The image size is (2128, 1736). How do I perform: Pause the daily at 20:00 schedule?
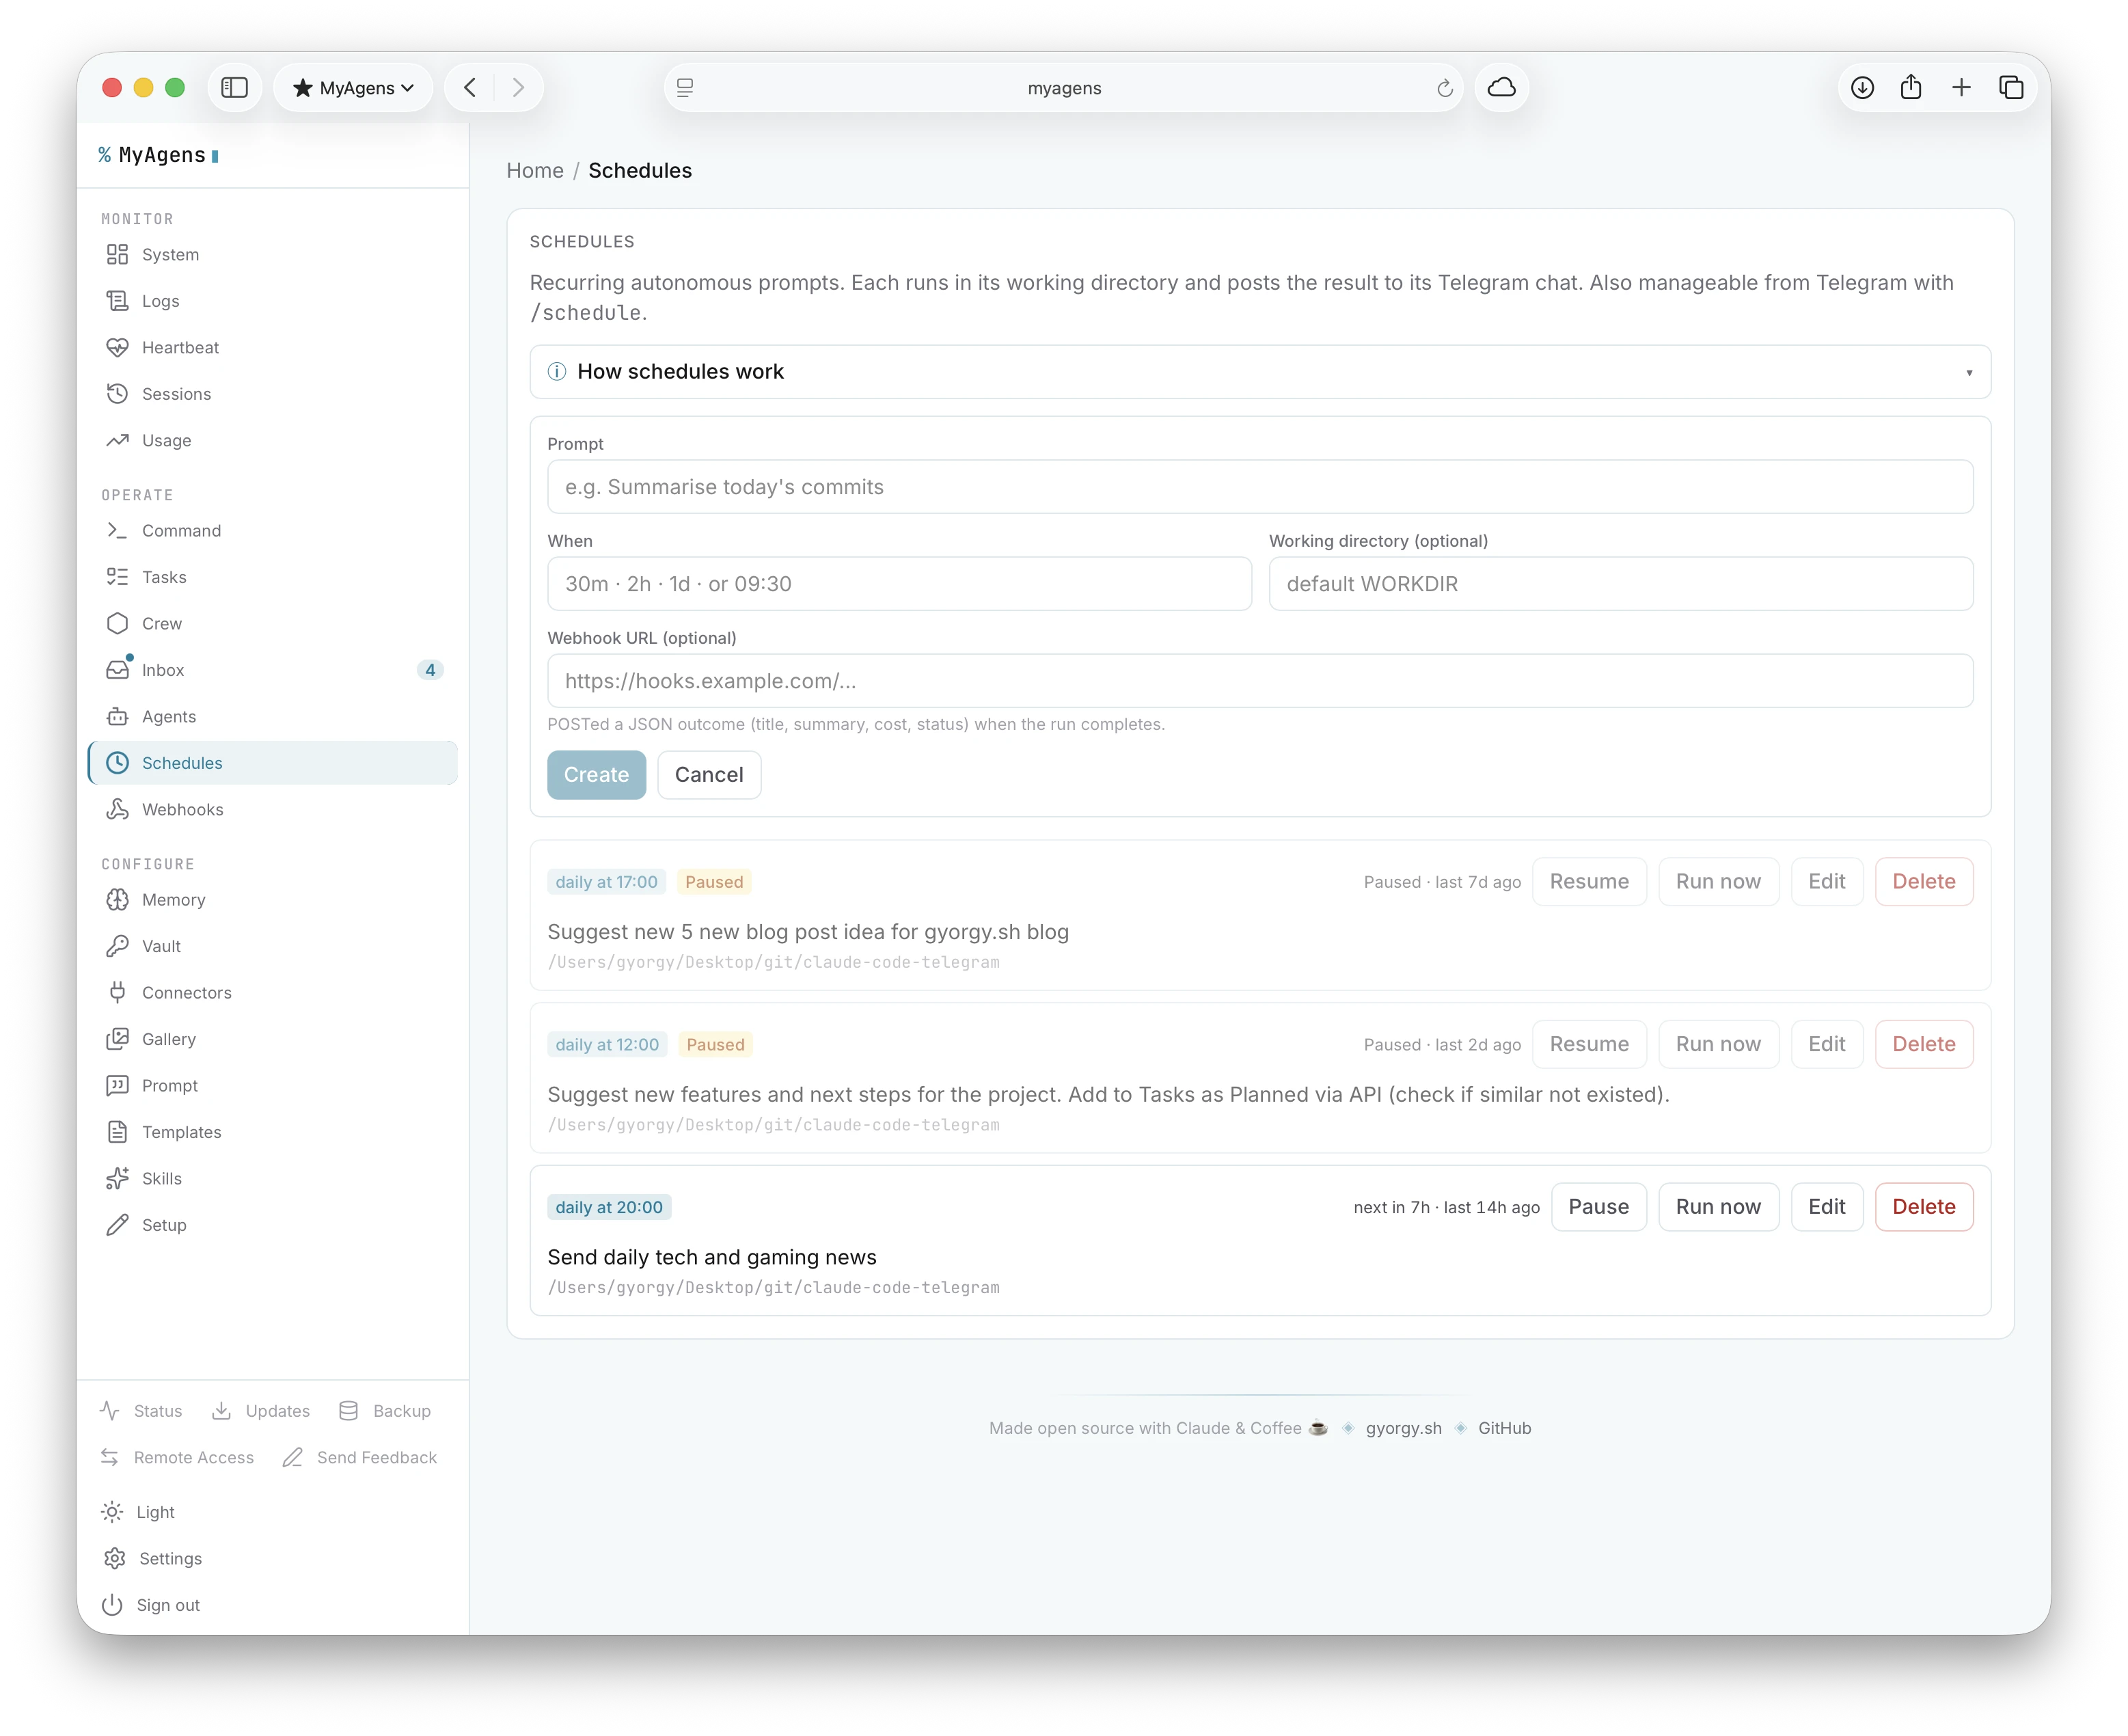click(x=1598, y=1207)
